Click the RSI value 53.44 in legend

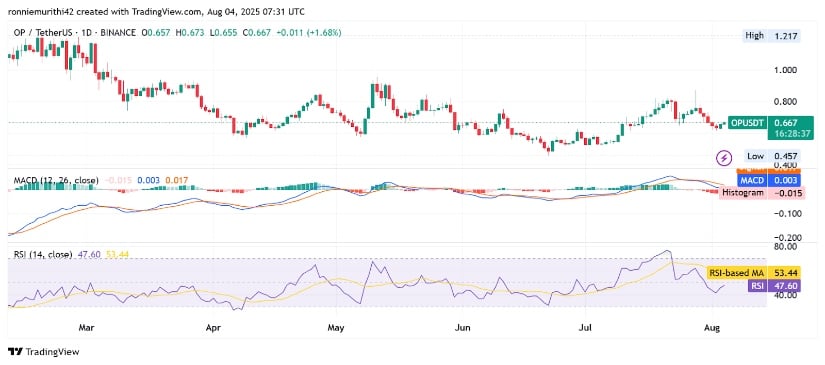coord(117,255)
